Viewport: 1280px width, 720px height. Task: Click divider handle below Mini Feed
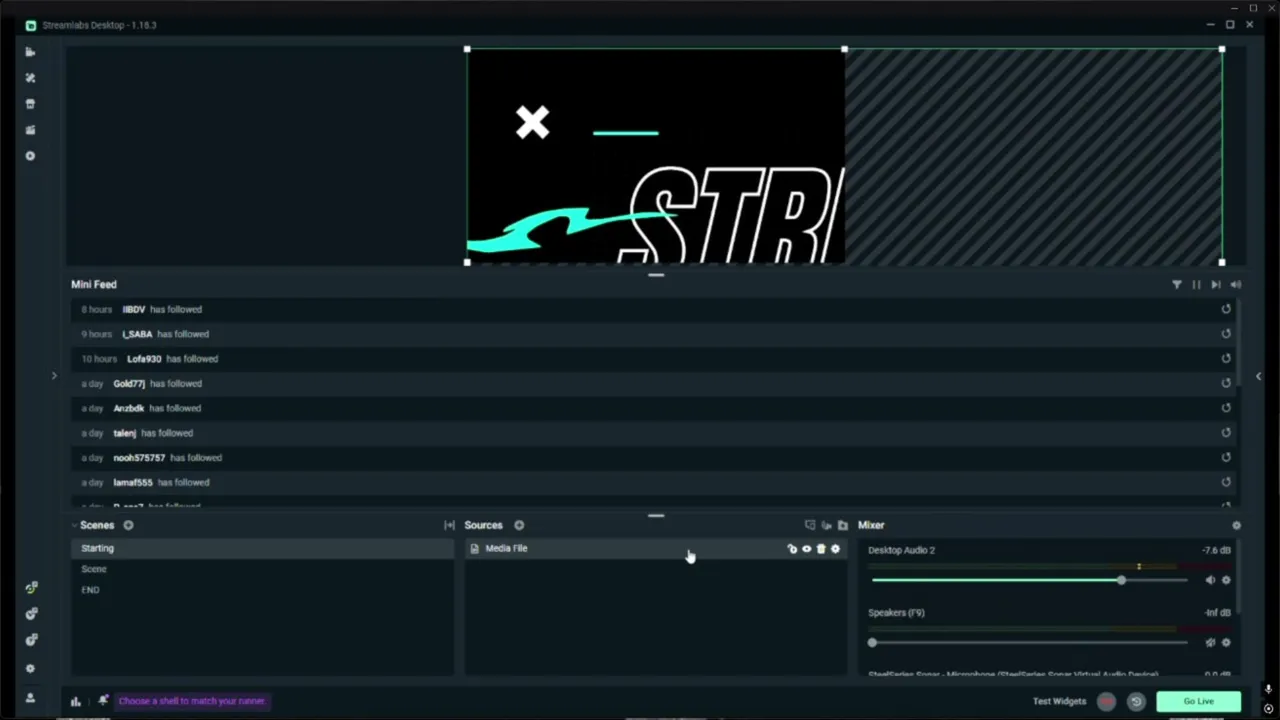pyautogui.click(x=656, y=516)
